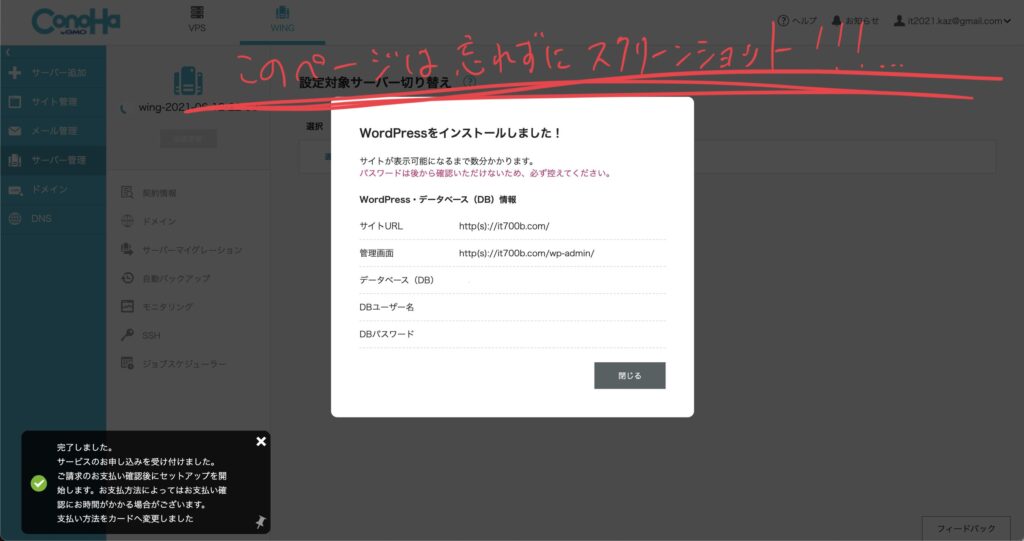The height and width of the screenshot is (541, 1024).
Task: Pin the completion notification with the pin icon
Action: (261, 521)
